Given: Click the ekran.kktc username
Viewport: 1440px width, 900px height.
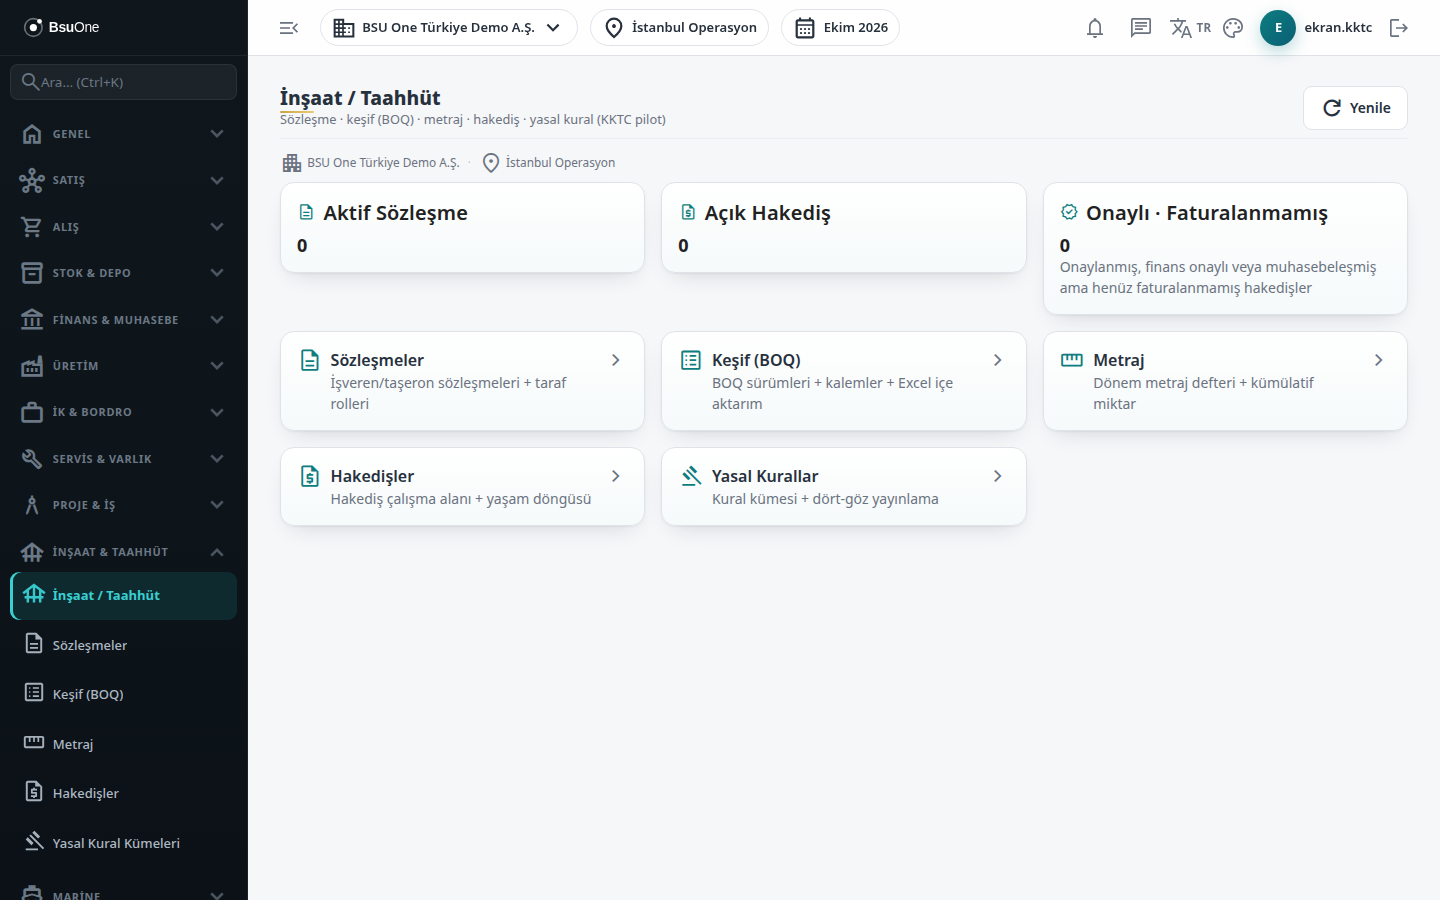Looking at the screenshot, I should point(1338,28).
